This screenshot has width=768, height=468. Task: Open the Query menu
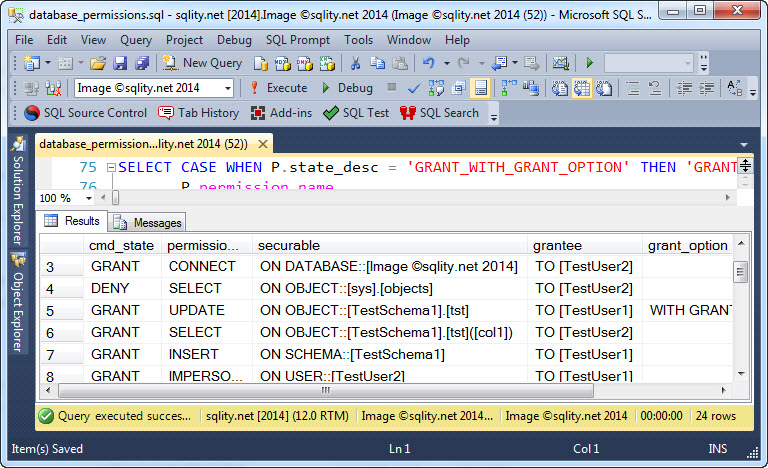click(136, 40)
